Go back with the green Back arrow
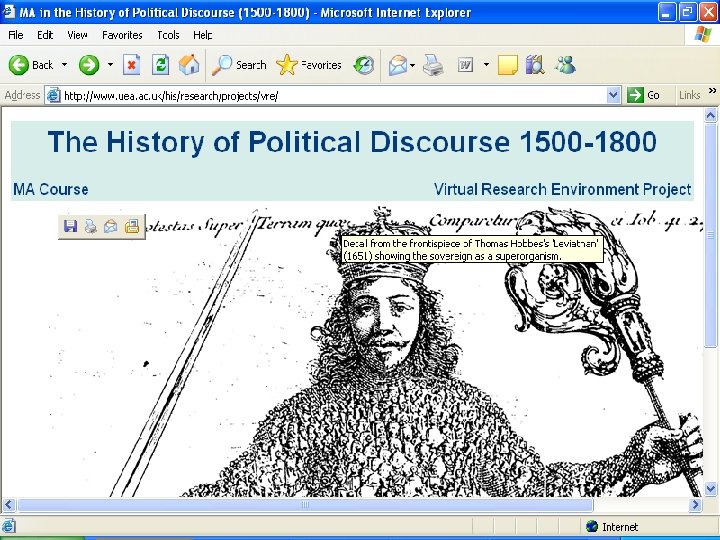720x540 pixels. (31, 65)
